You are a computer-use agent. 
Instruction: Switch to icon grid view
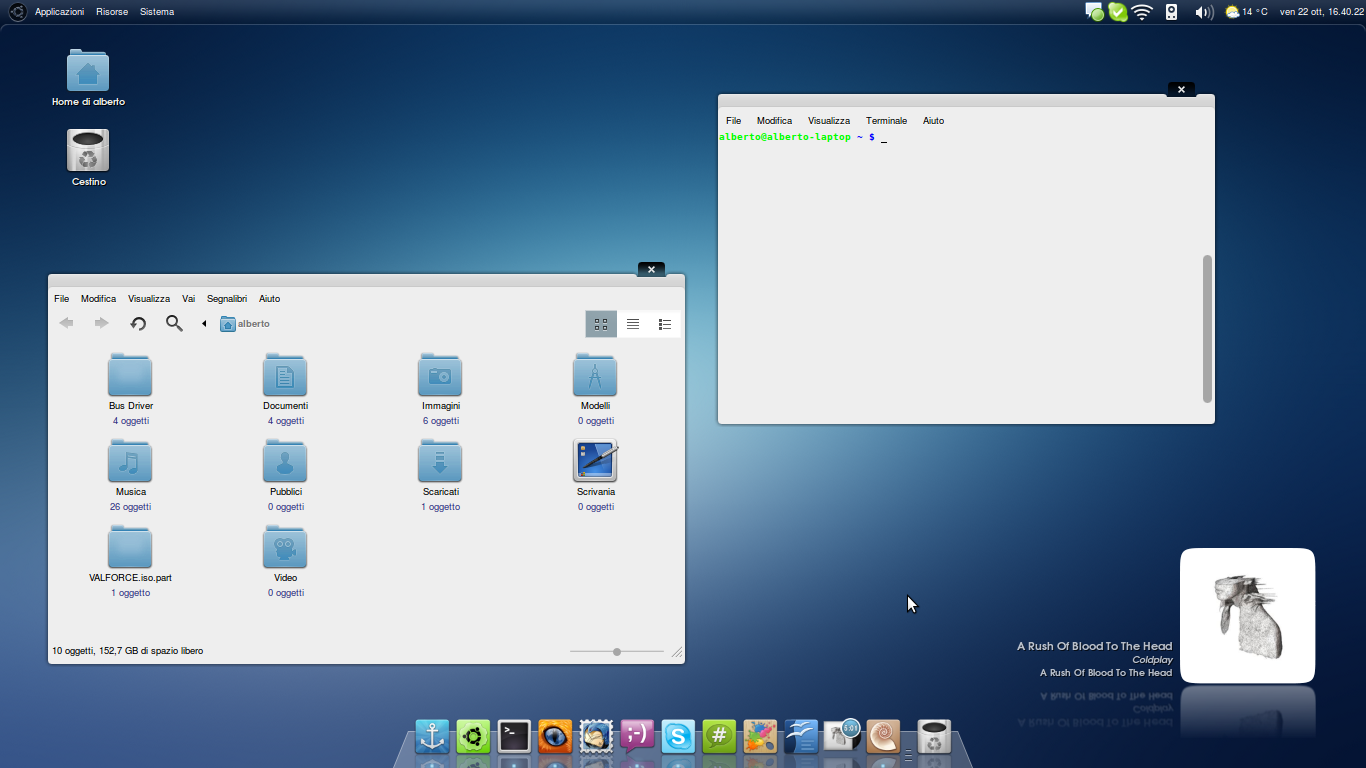601,324
